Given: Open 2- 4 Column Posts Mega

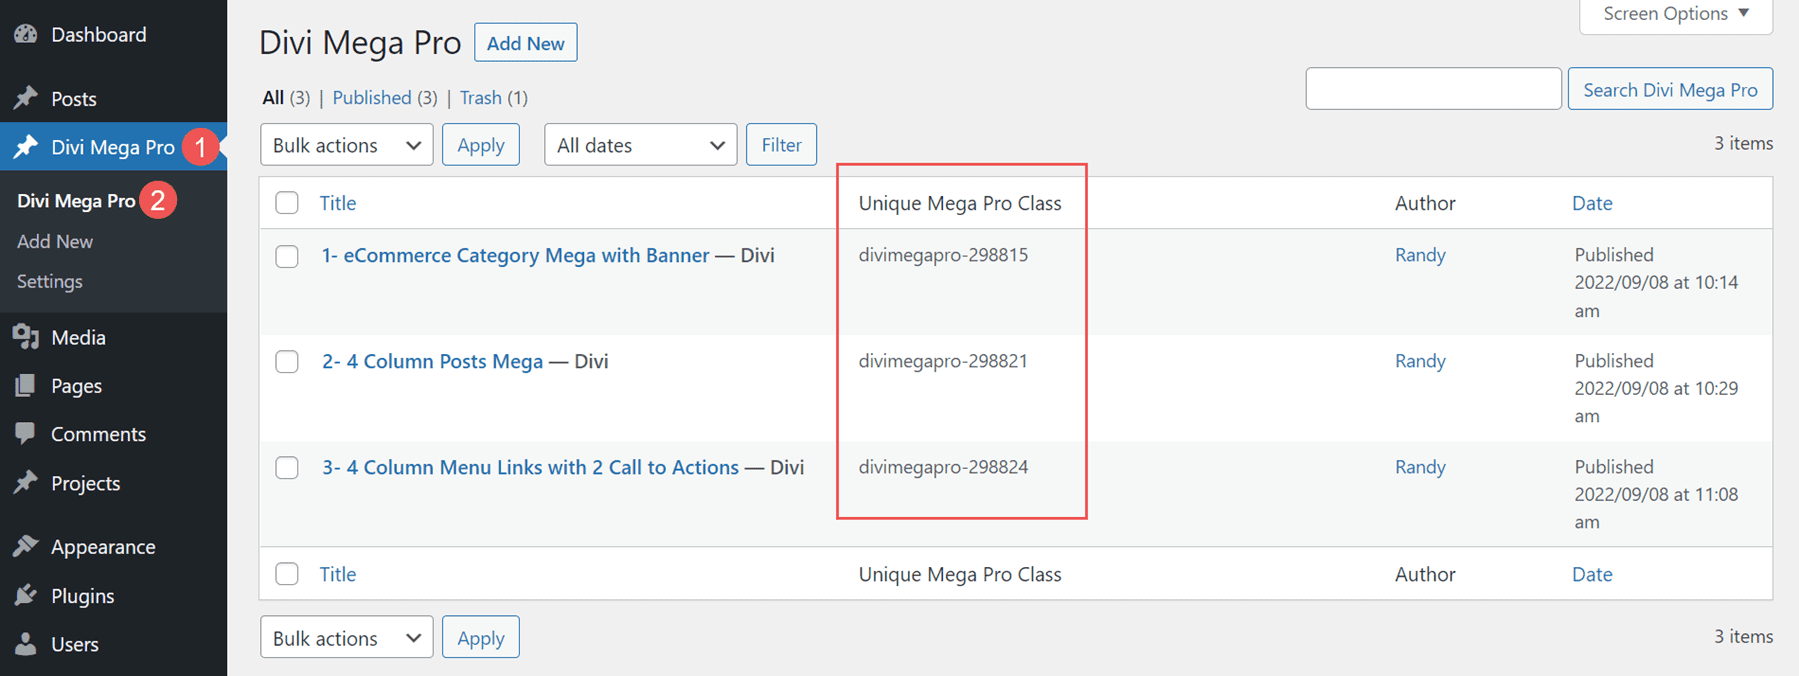Looking at the screenshot, I should tap(432, 361).
